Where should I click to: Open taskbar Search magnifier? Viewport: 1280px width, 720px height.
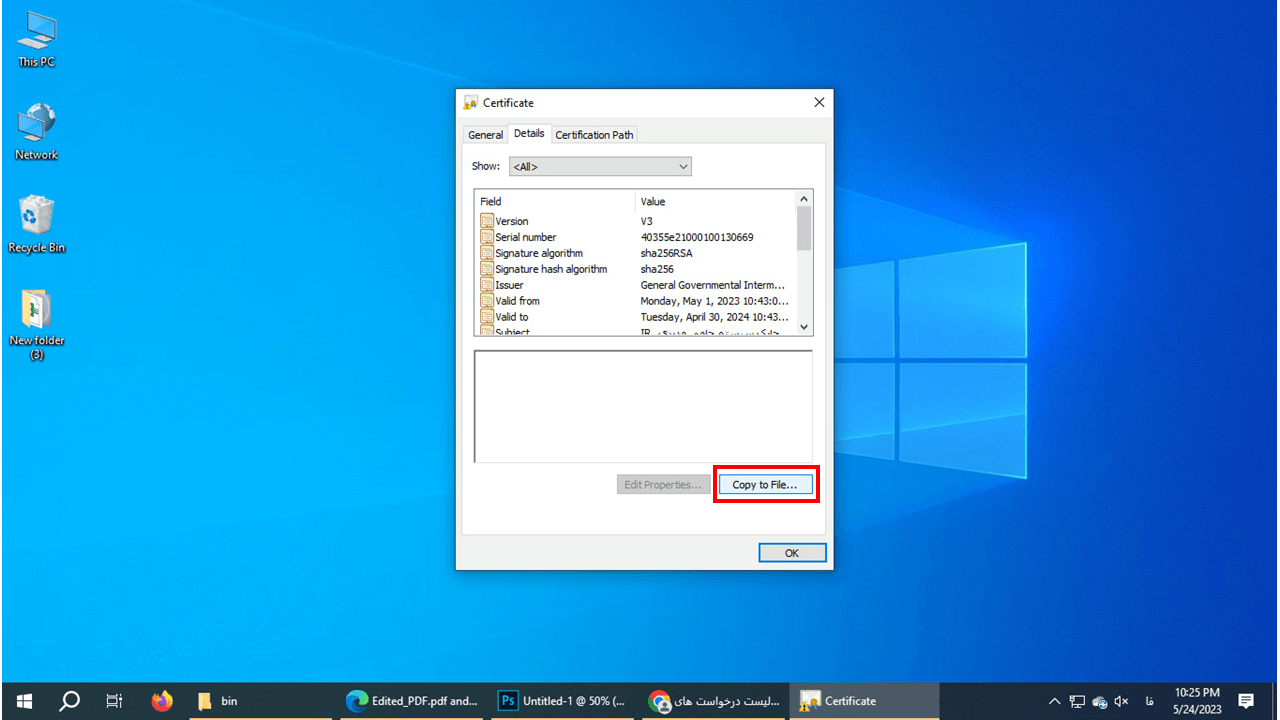[x=69, y=701]
